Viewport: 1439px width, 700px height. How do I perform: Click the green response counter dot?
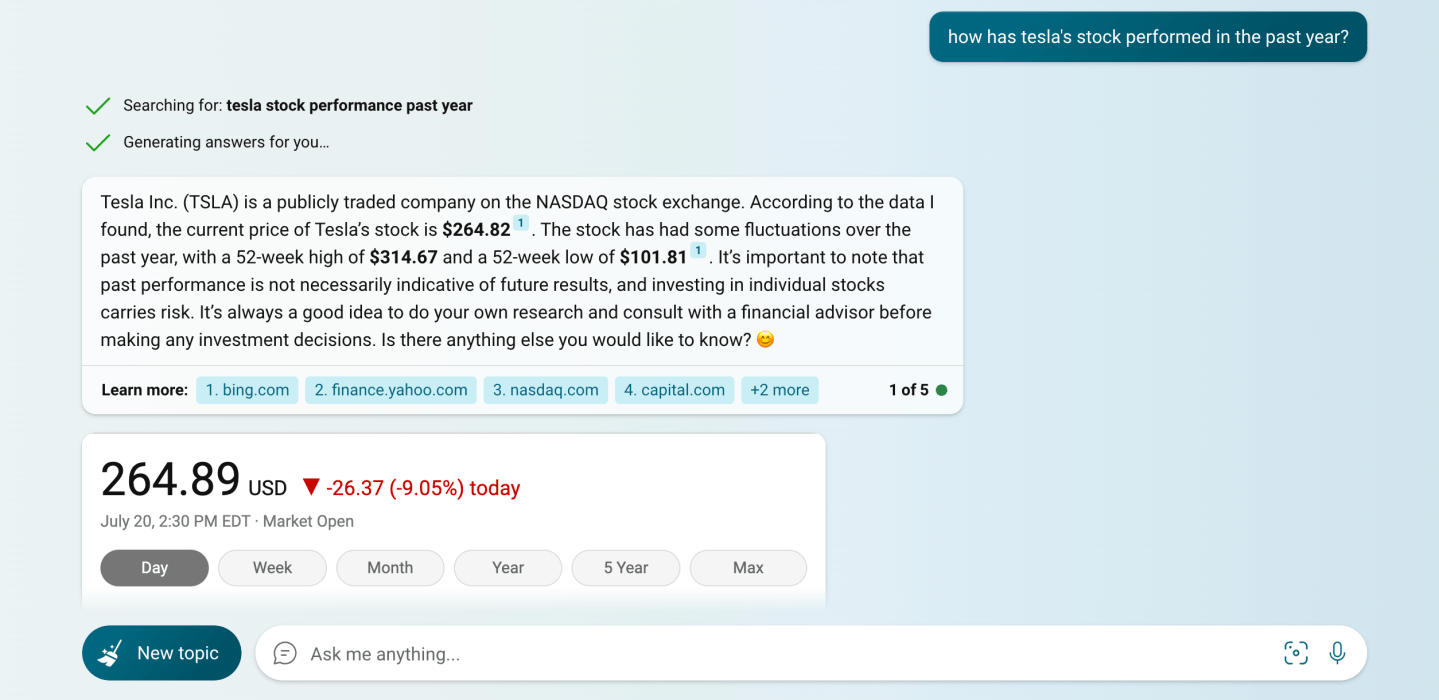(x=941, y=390)
